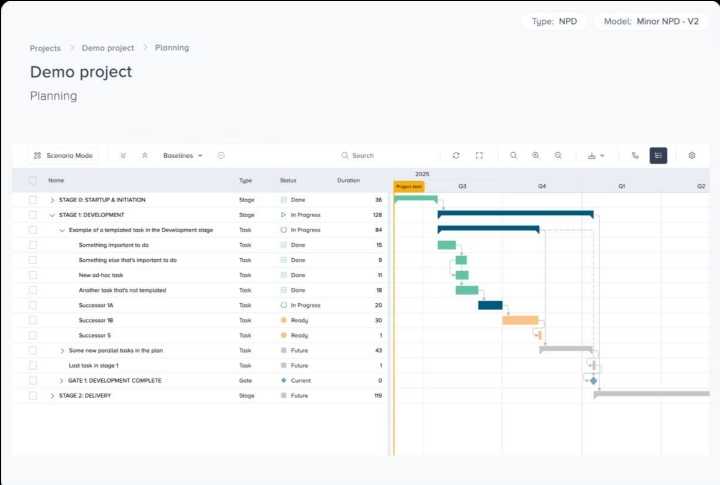Screen dimensions: 720x485
Task: Click the critical path icon beside list view
Action: (x=635, y=155)
